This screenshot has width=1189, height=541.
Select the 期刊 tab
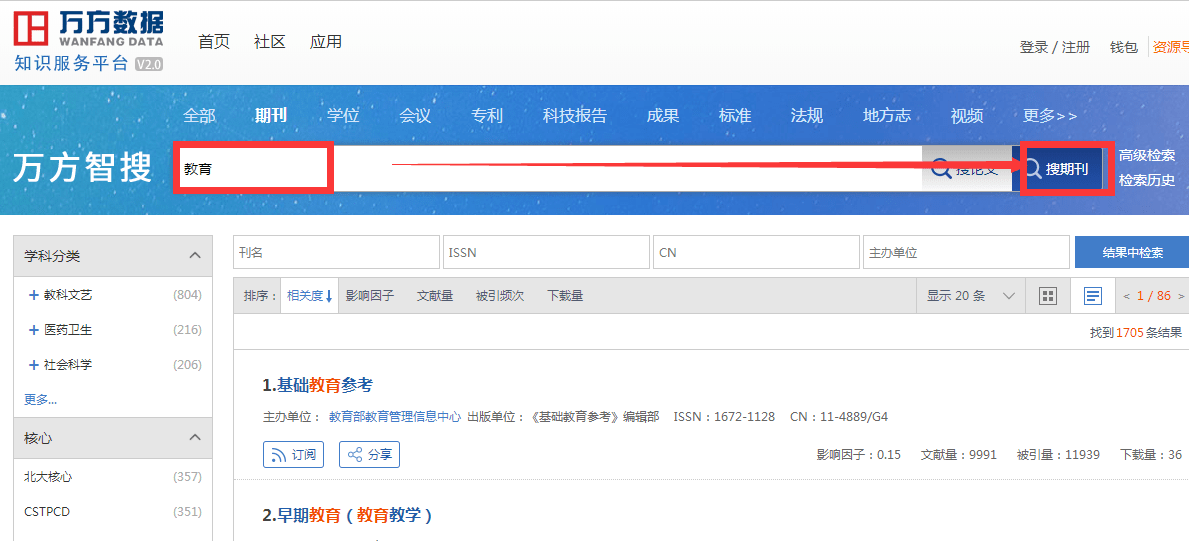coord(271,115)
